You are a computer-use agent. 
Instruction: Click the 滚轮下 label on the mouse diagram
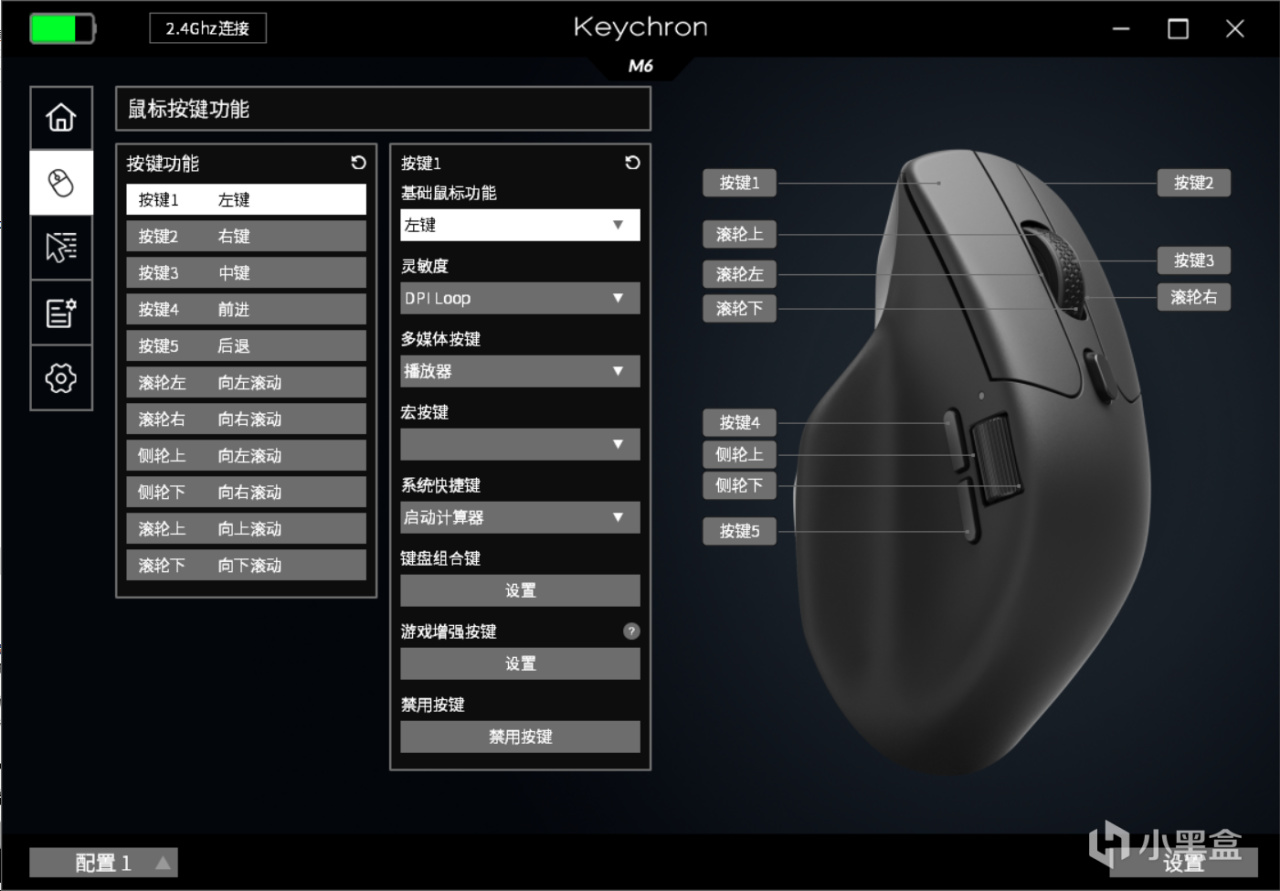740,309
